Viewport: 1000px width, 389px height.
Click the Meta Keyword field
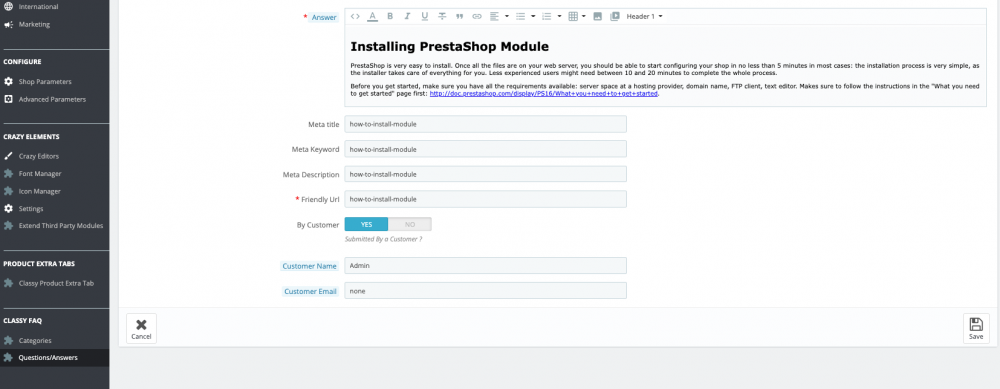click(x=485, y=149)
